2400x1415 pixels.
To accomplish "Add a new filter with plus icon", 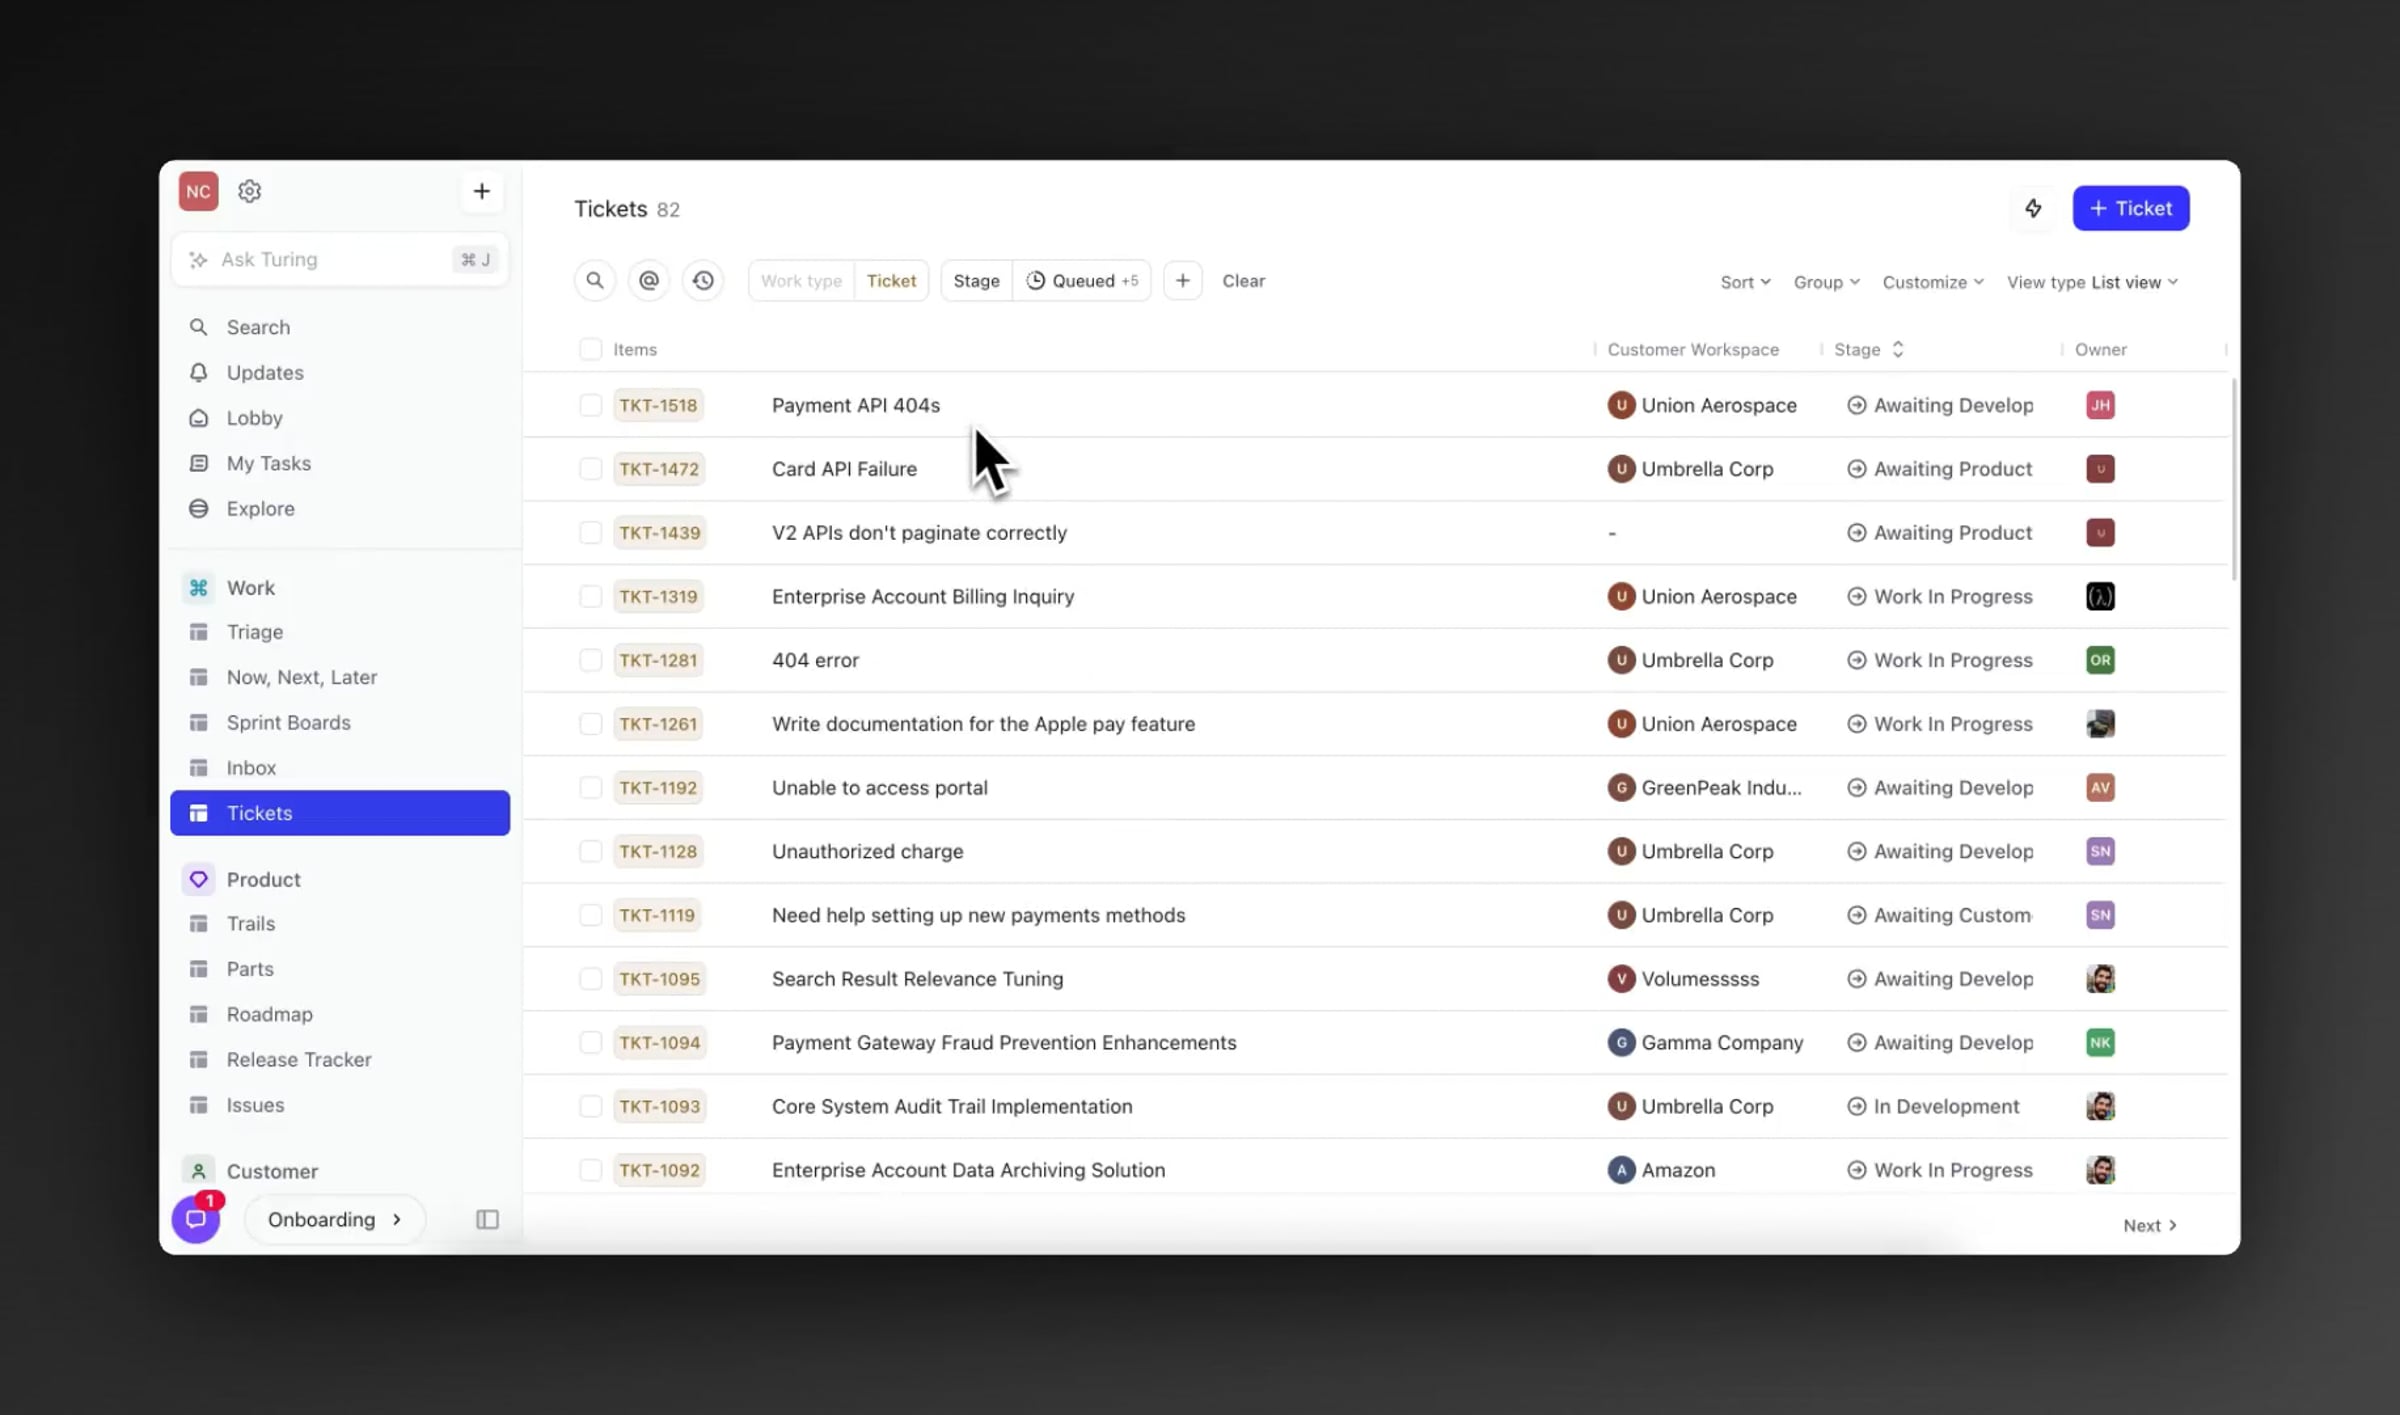I will click(1182, 281).
